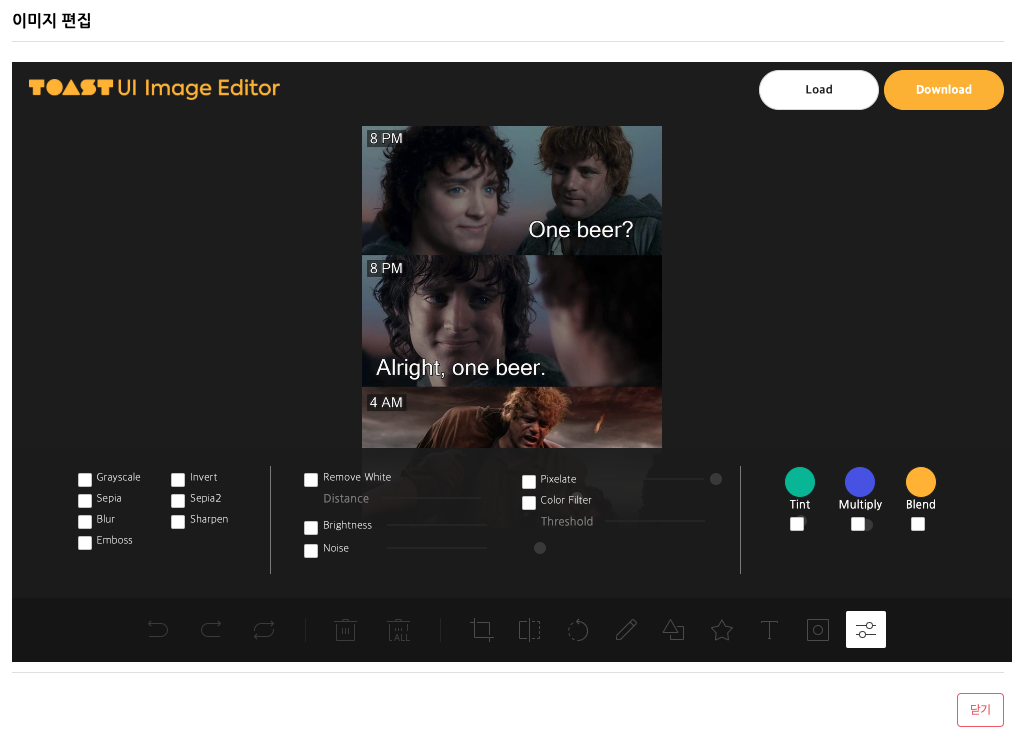Image resolution: width=1017 pixels, height=736 pixels.
Task: Check the Pixelate checkbox
Action: [x=529, y=482]
